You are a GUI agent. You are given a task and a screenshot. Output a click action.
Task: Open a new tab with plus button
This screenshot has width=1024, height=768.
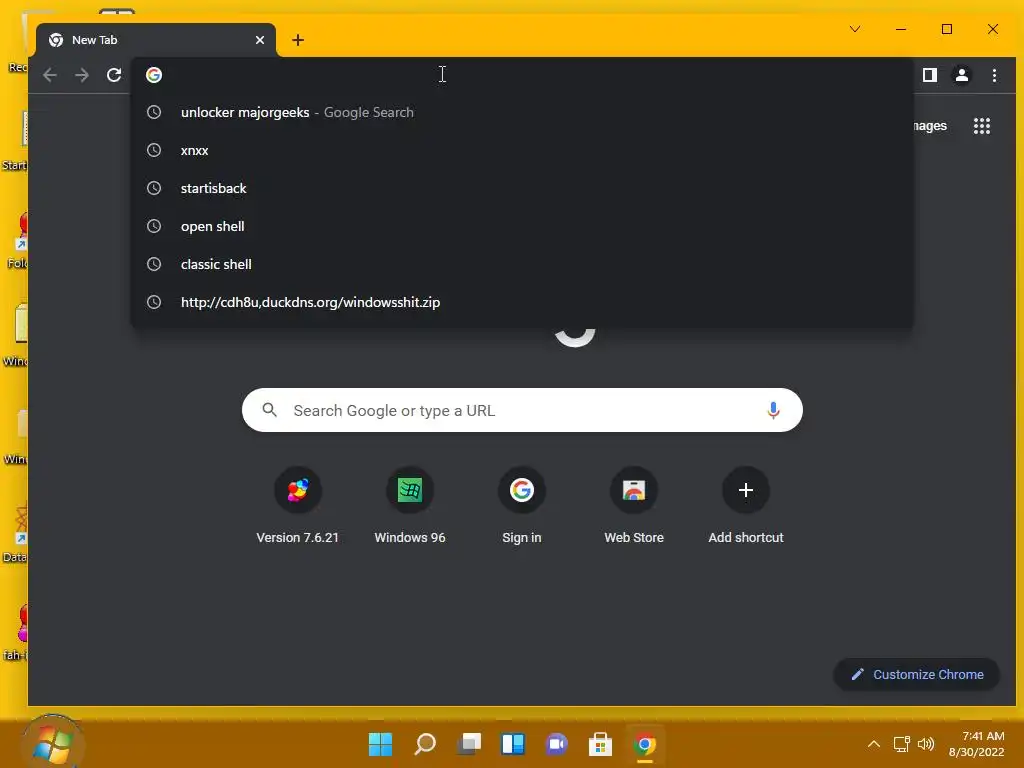point(298,40)
